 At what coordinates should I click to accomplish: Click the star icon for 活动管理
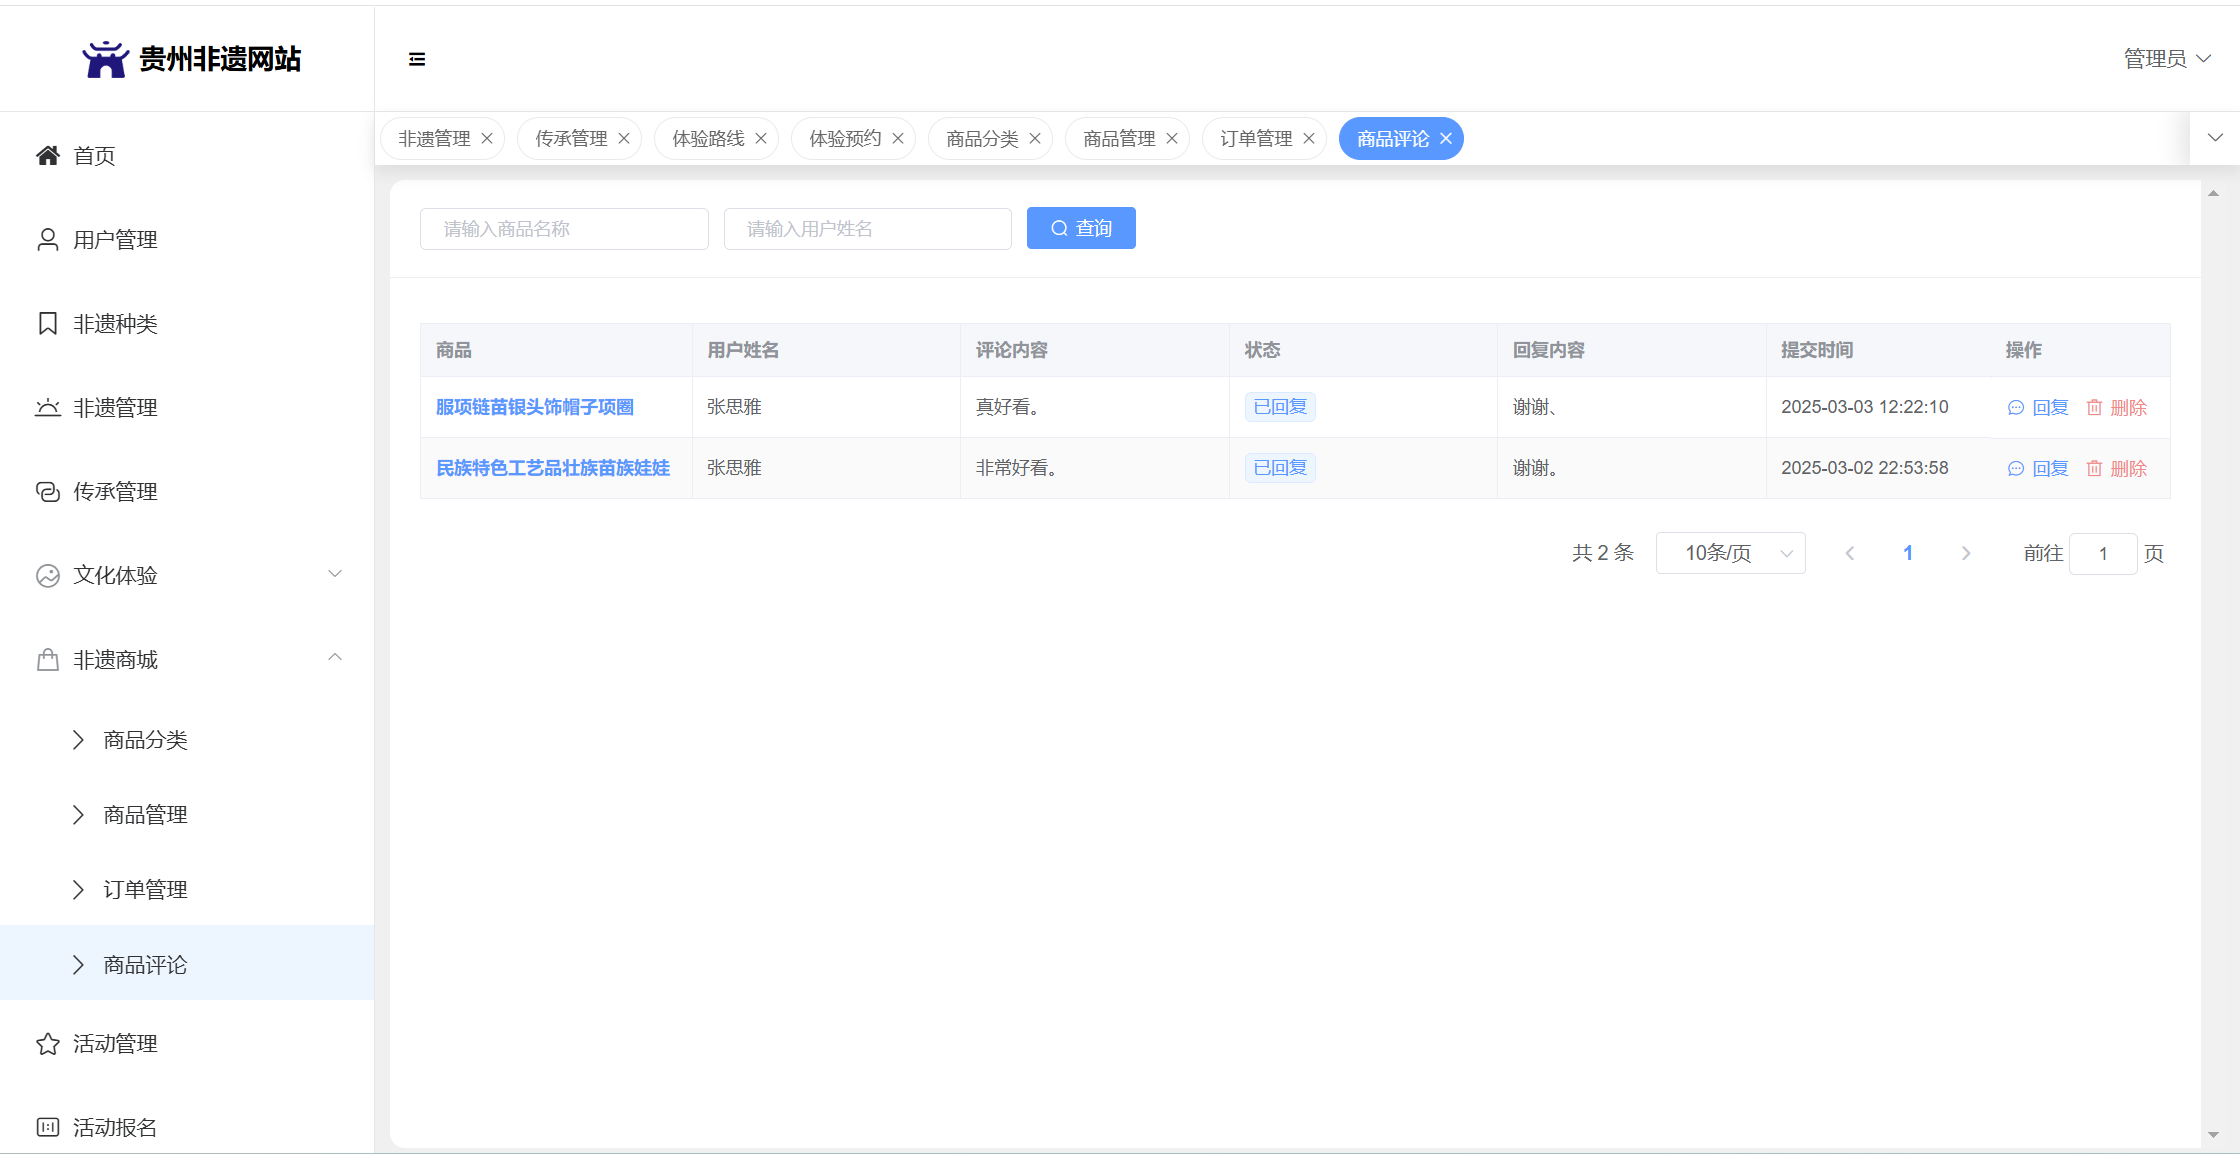(47, 1044)
